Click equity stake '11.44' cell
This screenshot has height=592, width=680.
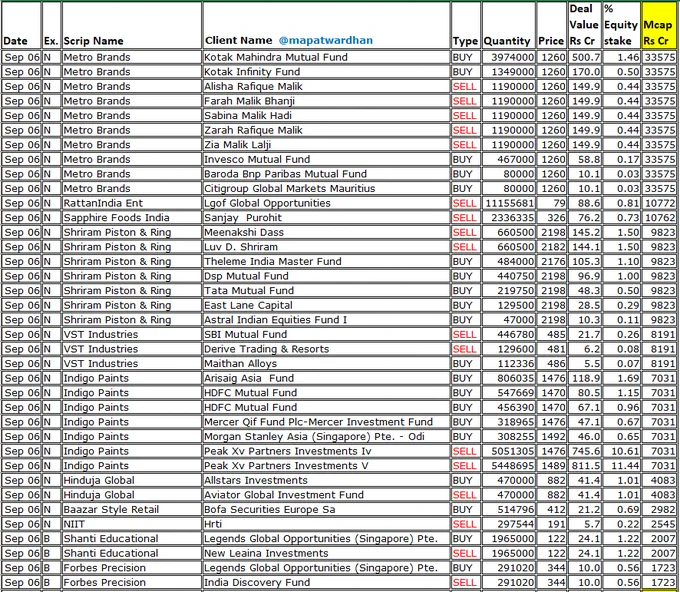coord(621,466)
